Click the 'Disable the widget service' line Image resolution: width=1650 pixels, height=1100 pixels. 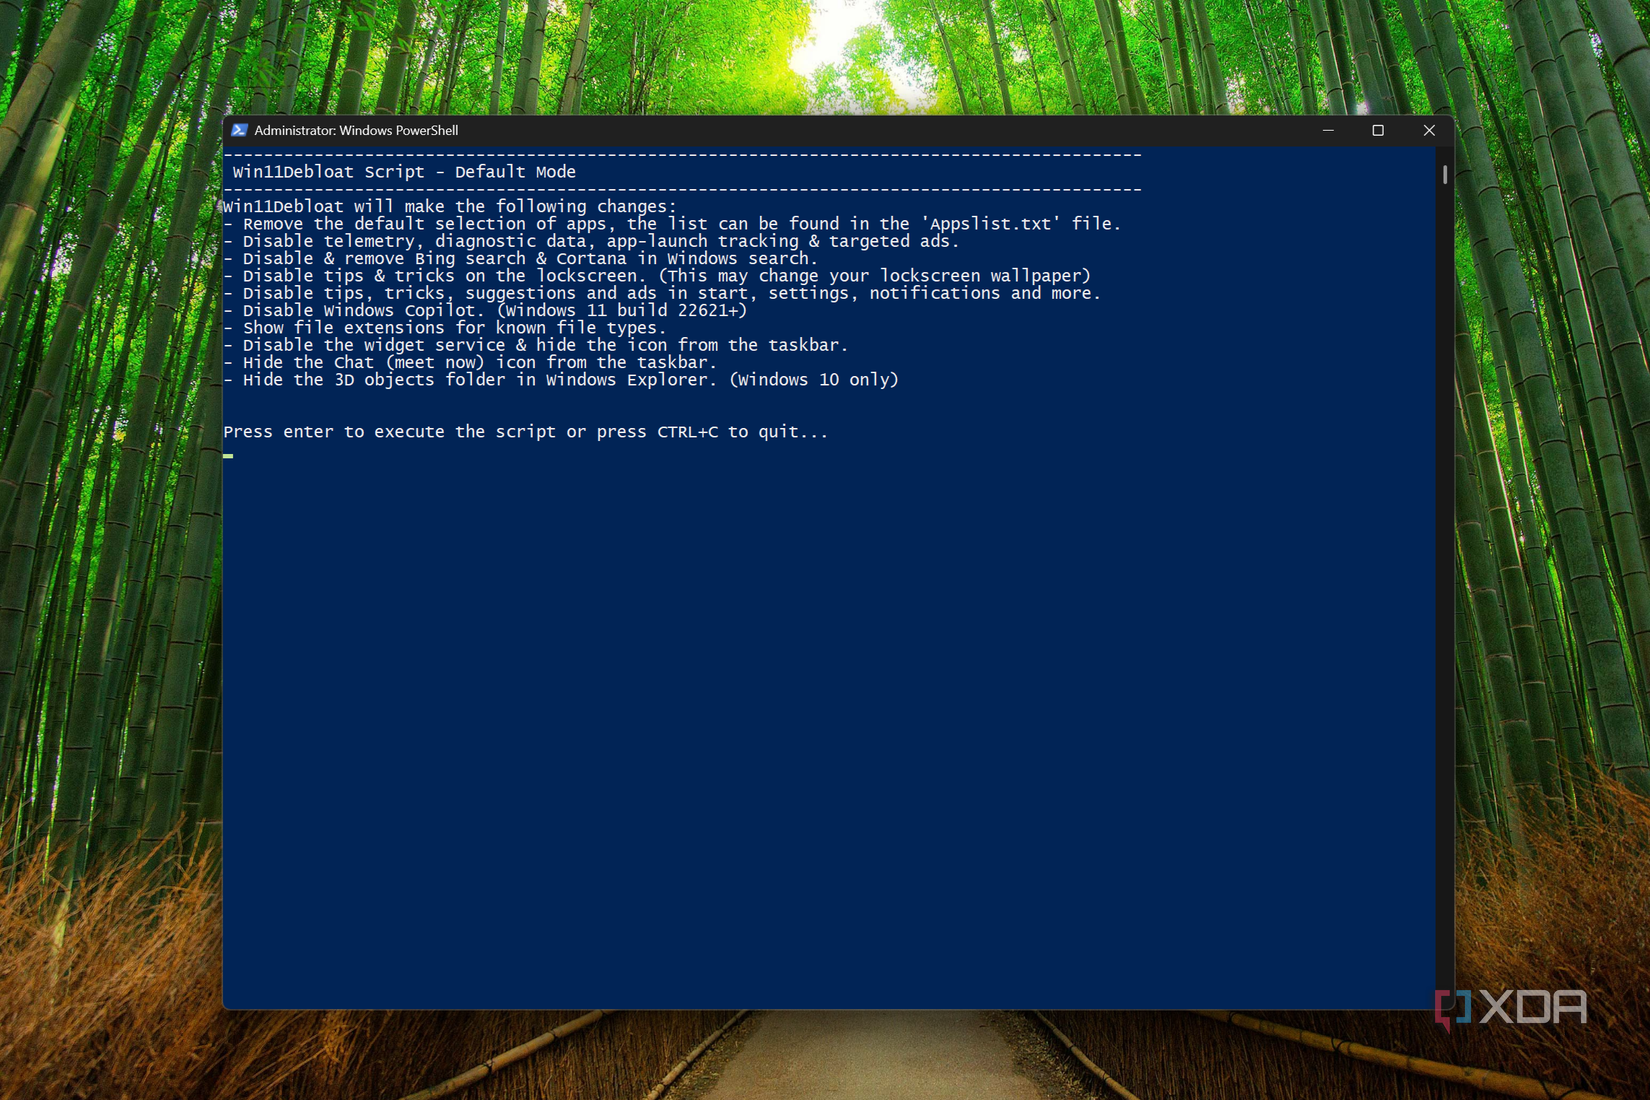535,345
